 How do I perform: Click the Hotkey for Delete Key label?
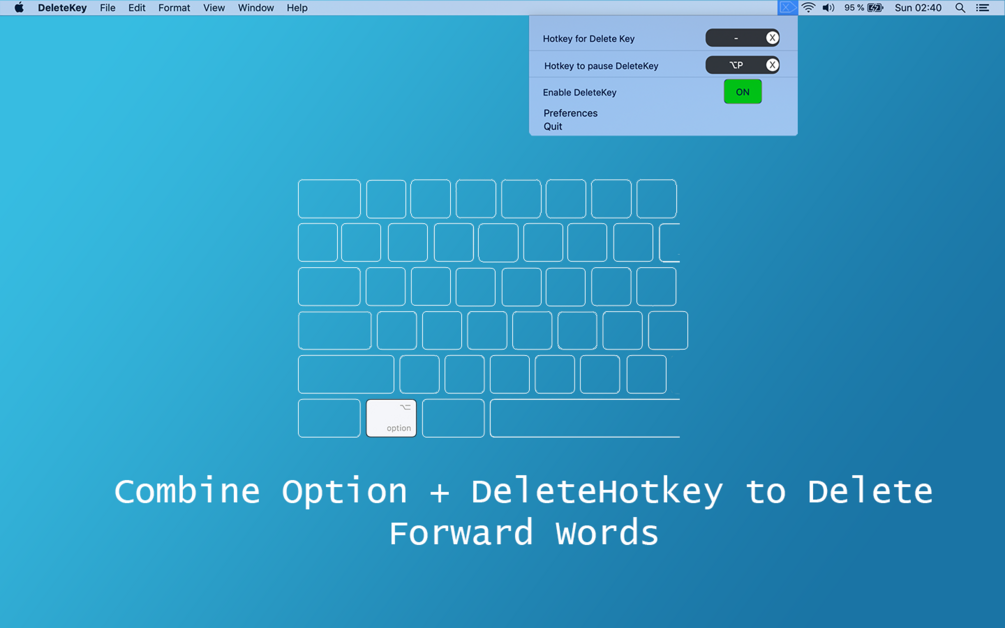[x=588, y=38]
